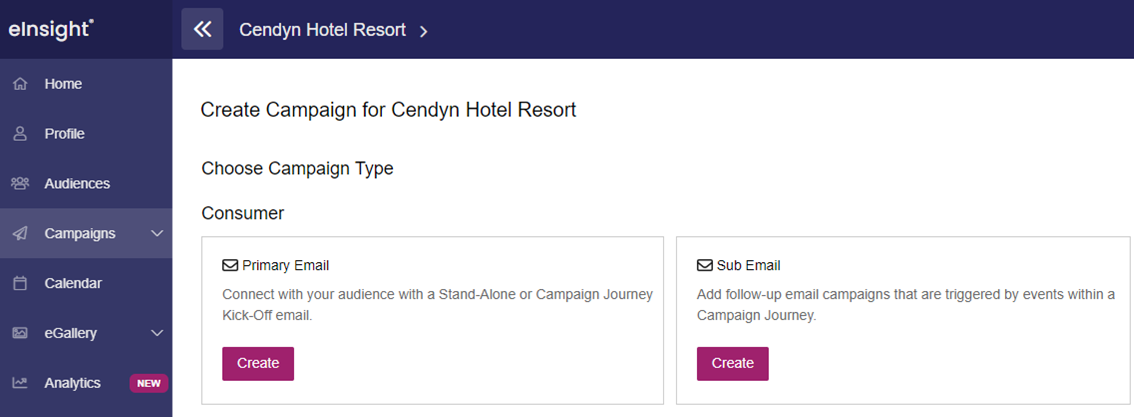Expand the Campaigns menu chevron
The width and height of the screenshot is (1134, 417).
(157, 233)
